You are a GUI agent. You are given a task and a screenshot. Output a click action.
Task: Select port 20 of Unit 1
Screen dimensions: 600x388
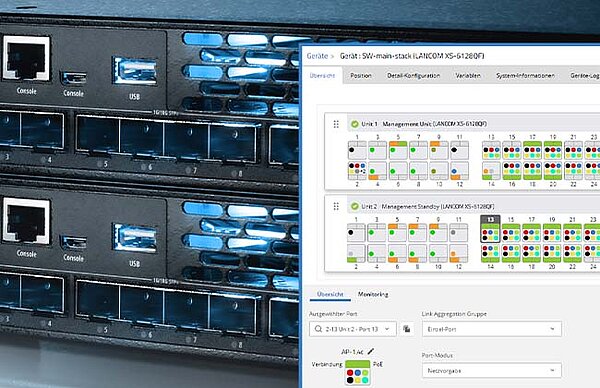tap(553, 171)
